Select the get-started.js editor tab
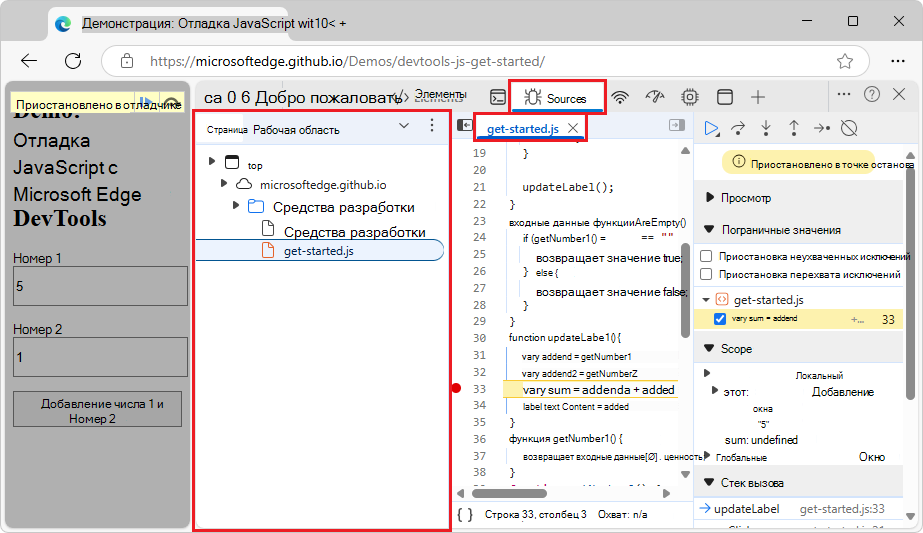 (x=523, y=128)
